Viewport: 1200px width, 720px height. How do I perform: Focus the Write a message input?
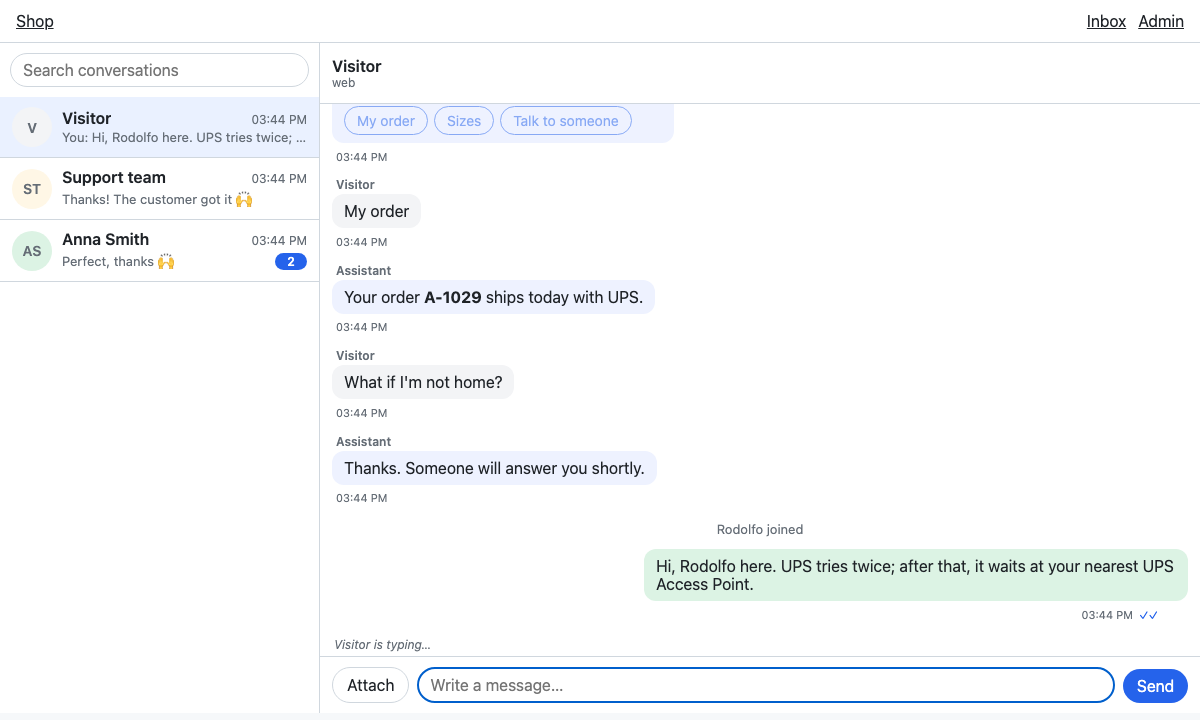tap(766, 685)
